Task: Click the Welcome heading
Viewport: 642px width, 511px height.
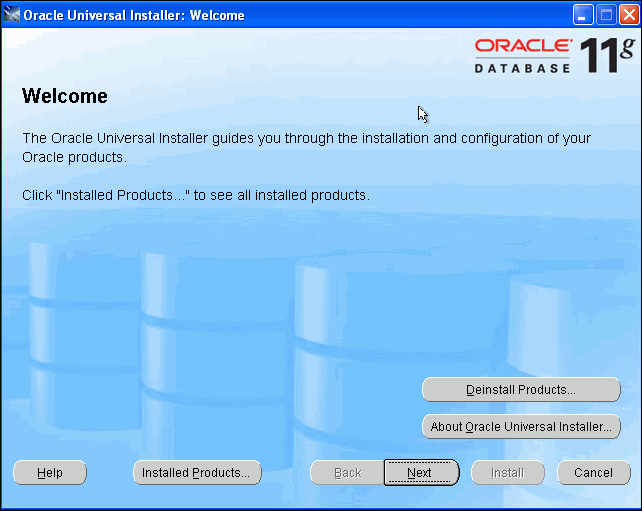Action: coord(65,97)
